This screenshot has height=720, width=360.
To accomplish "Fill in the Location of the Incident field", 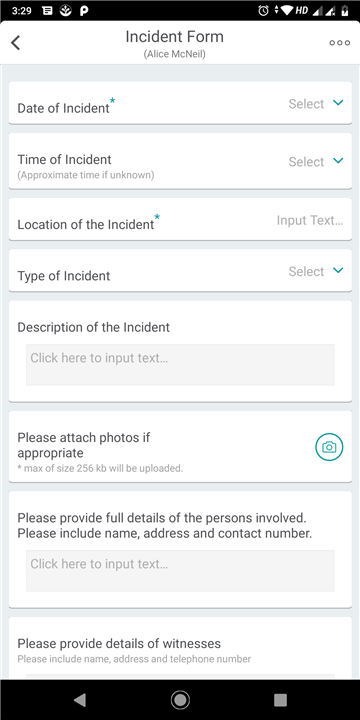I will tap(310, 220).
